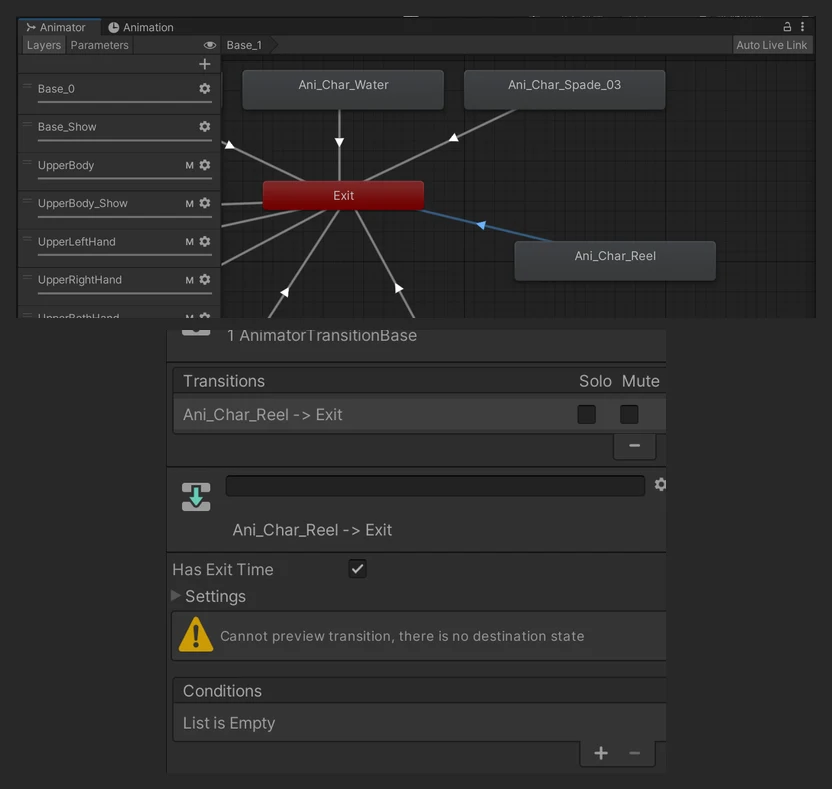Open transition settings gear in inspector
The image size is (832, 789).
coord(660,484)
